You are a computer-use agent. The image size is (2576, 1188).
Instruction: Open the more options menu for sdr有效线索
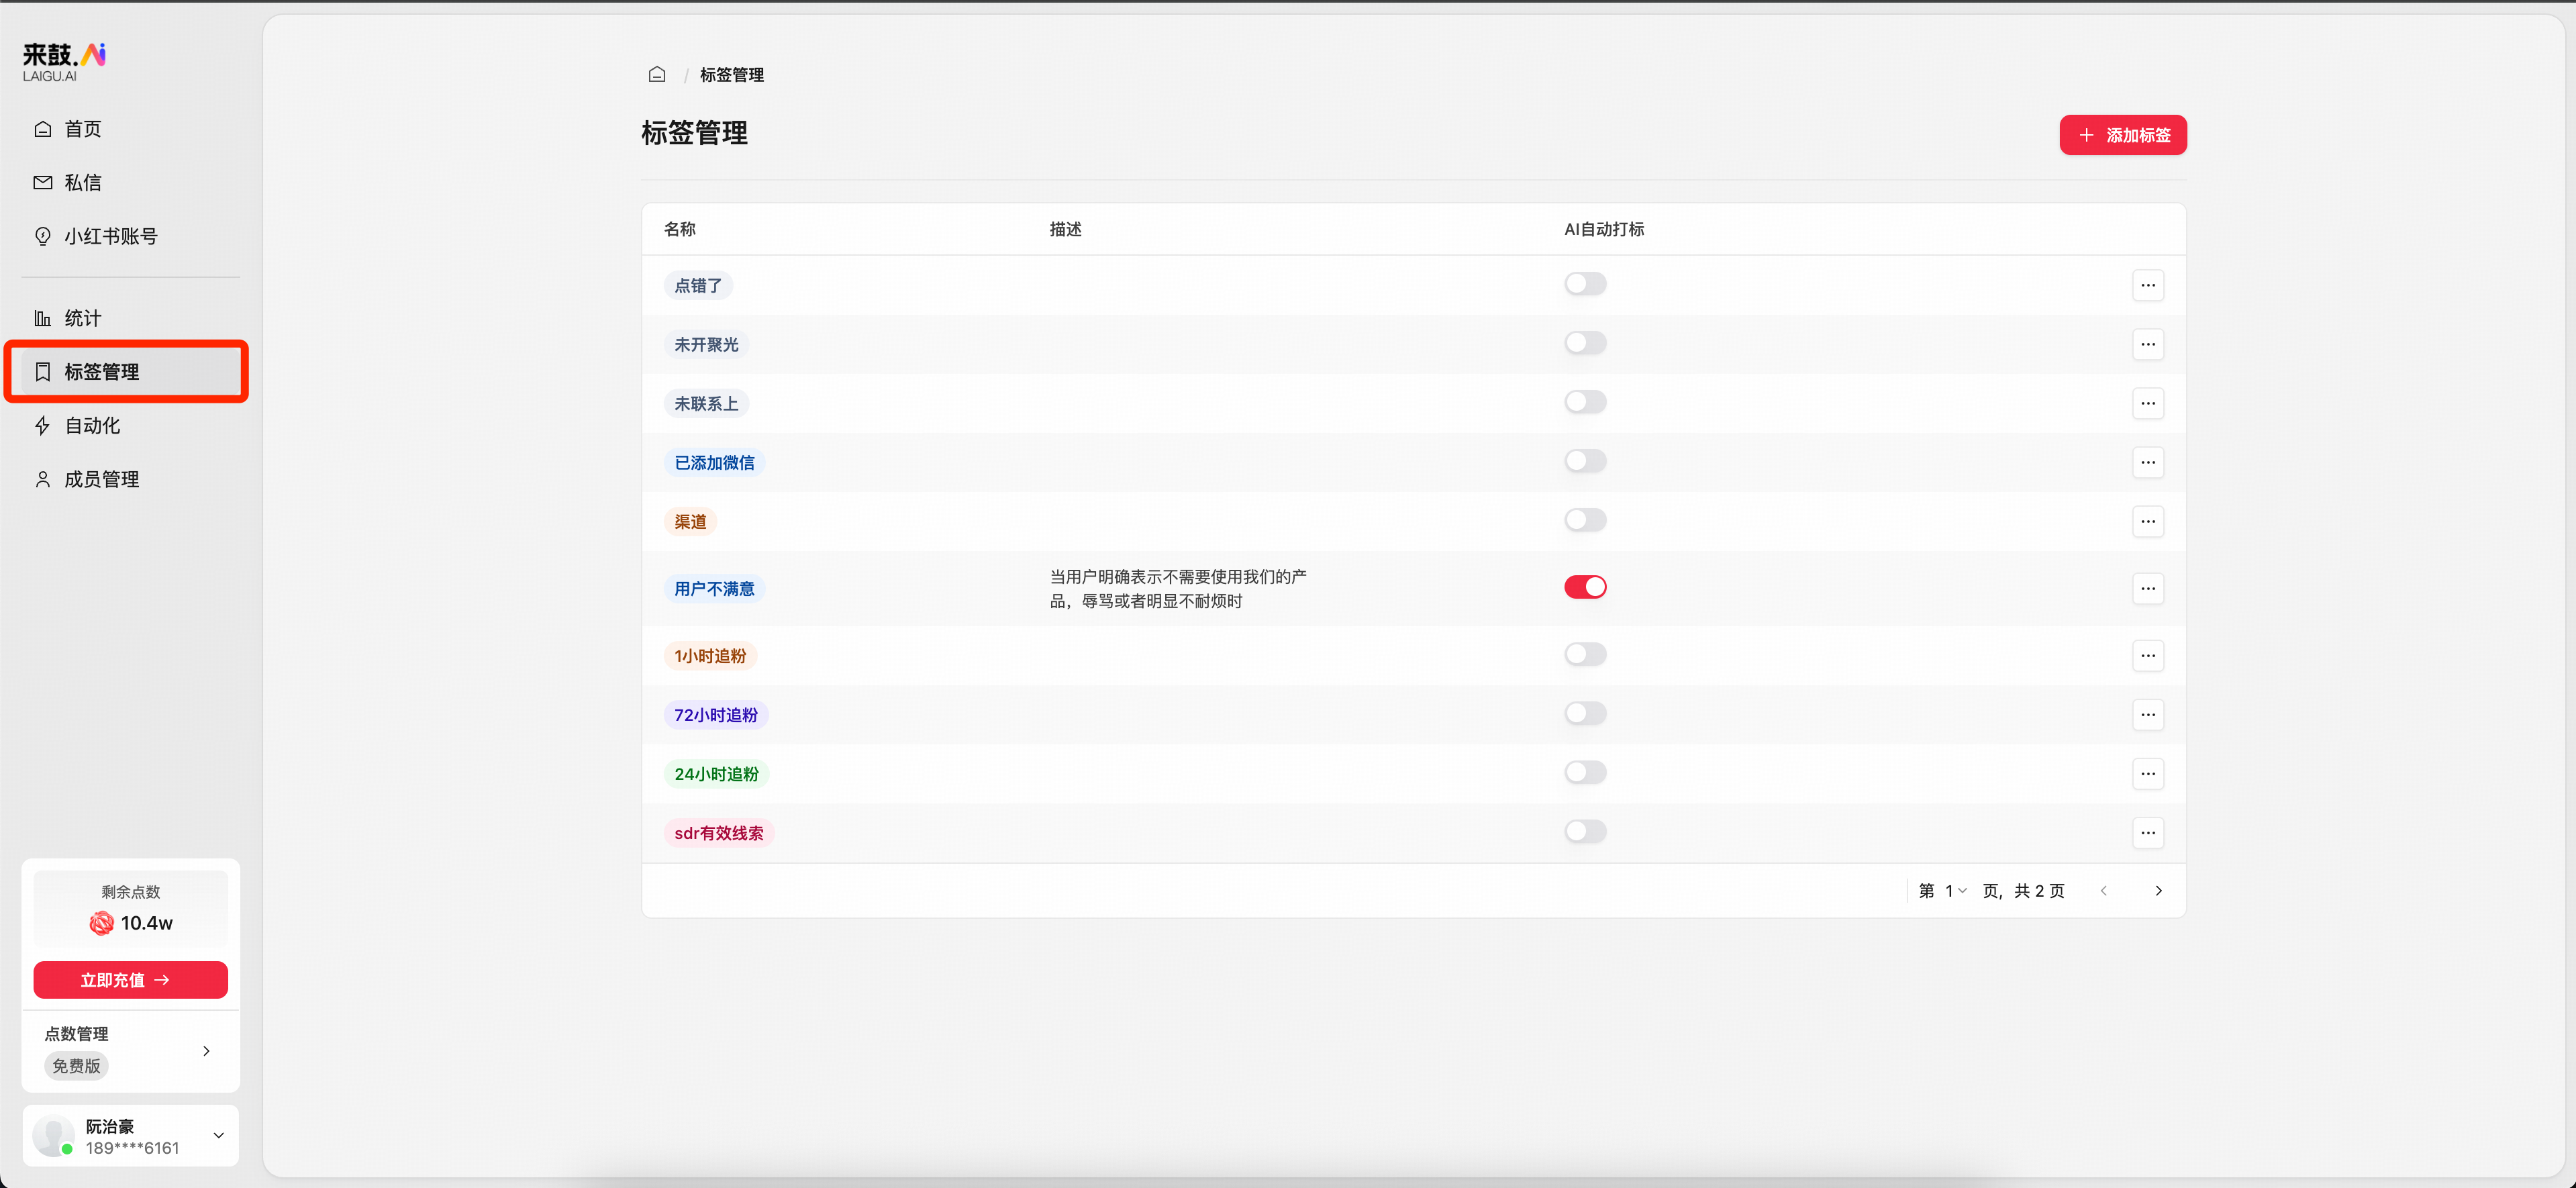[2147, 832]
